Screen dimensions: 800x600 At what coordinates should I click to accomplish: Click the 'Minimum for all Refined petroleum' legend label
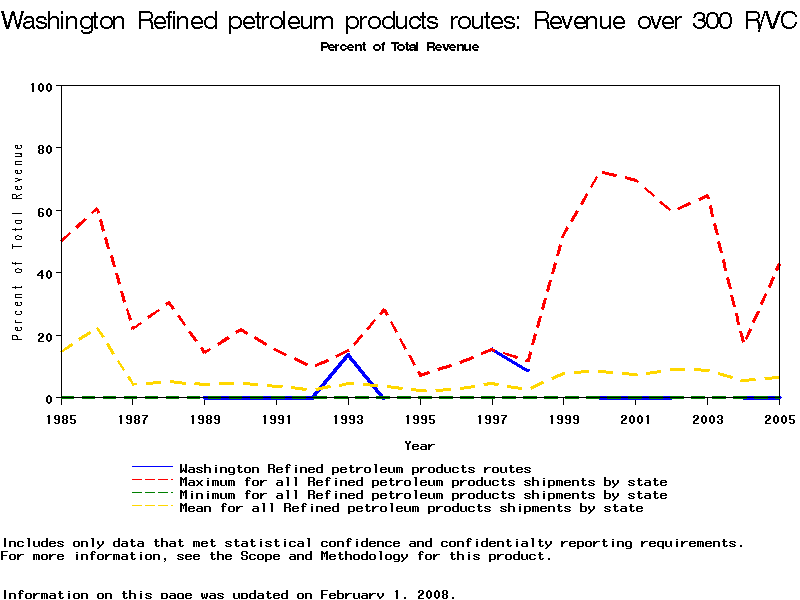coord(422,495)
